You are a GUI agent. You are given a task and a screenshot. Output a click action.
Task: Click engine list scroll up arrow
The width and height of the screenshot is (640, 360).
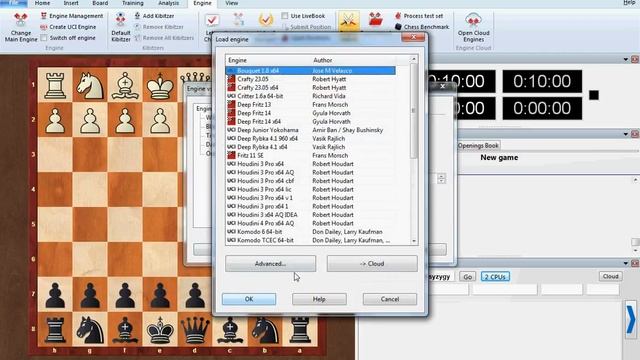414,59
